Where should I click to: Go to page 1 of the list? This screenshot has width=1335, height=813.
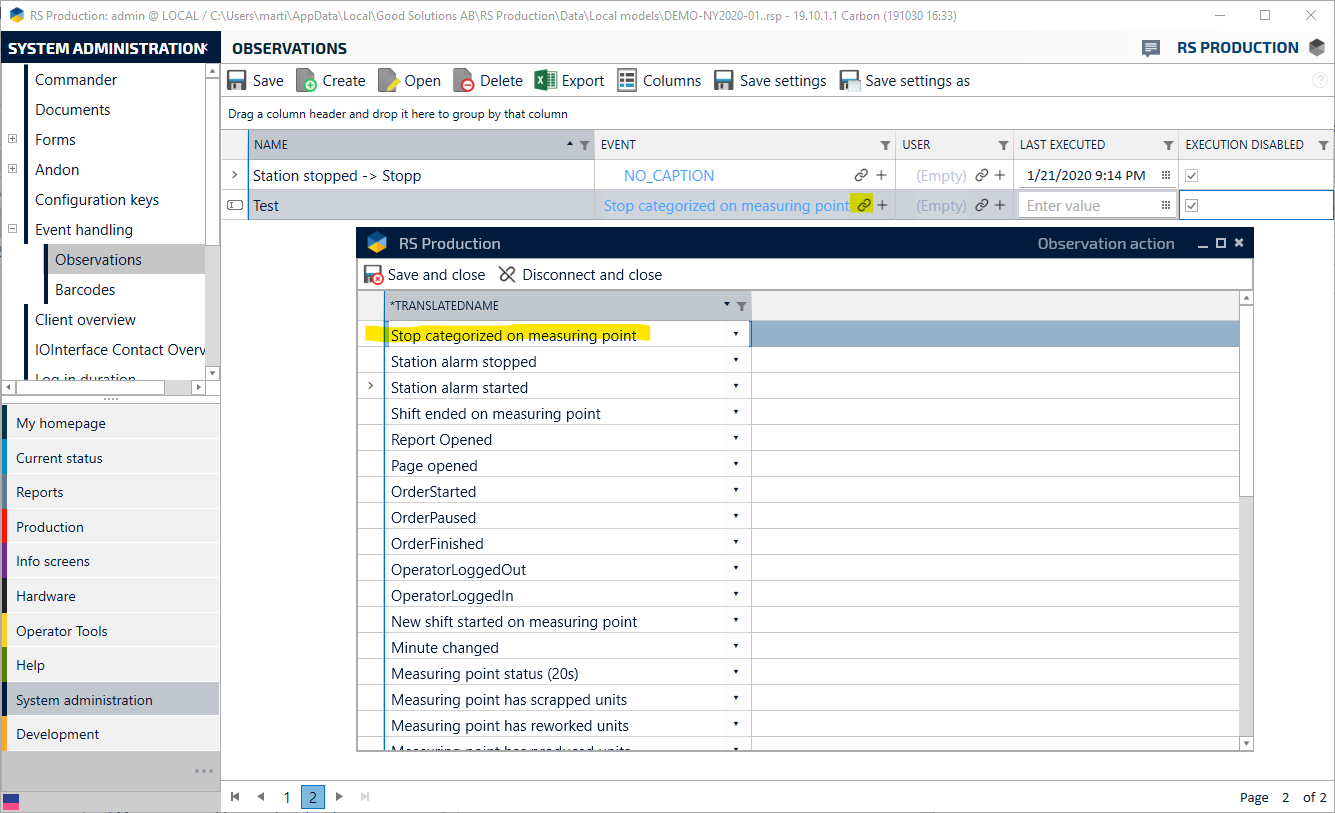click(287, 797)
